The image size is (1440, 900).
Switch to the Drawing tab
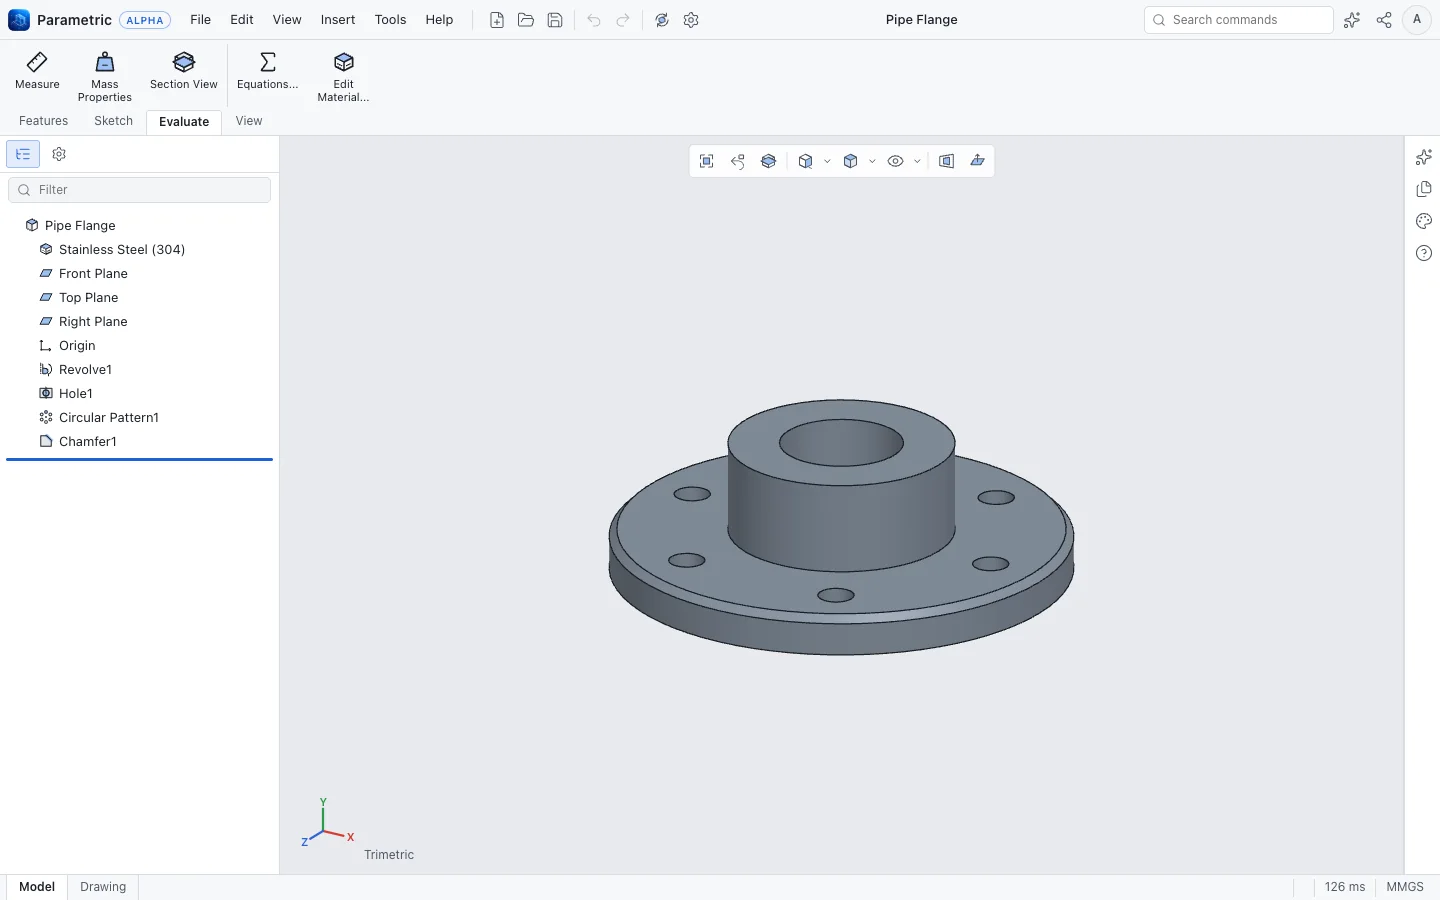pyautogui.click(x=103, y=887)
